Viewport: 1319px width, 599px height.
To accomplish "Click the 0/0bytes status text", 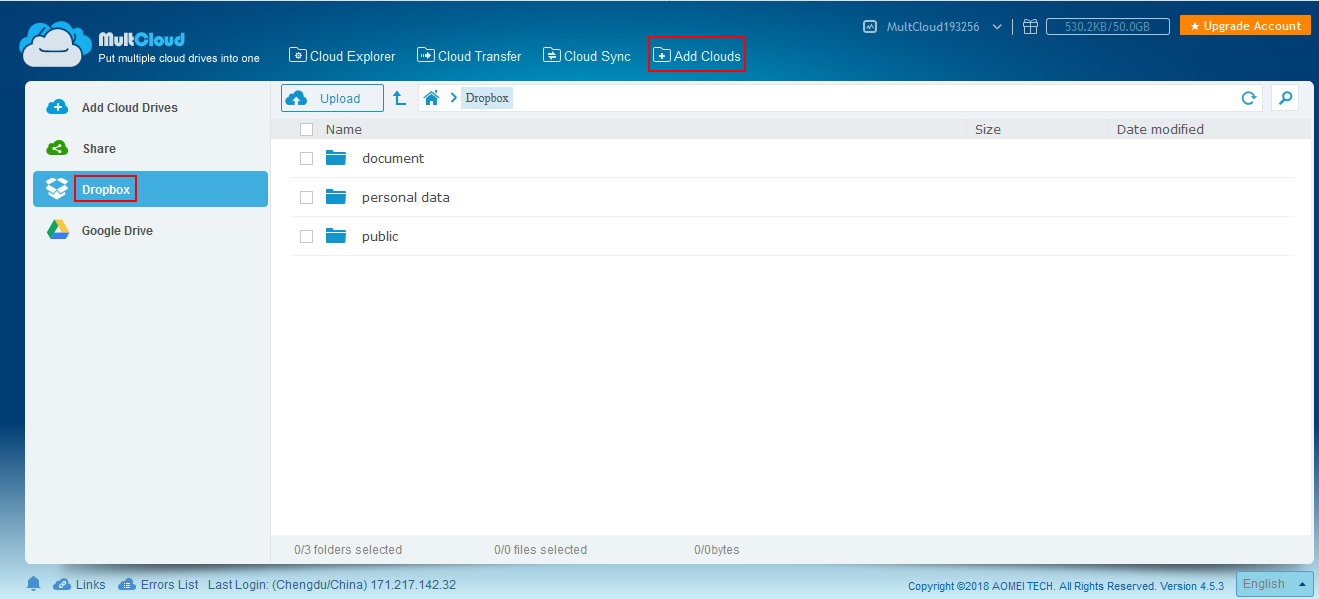I will point(717,549).
